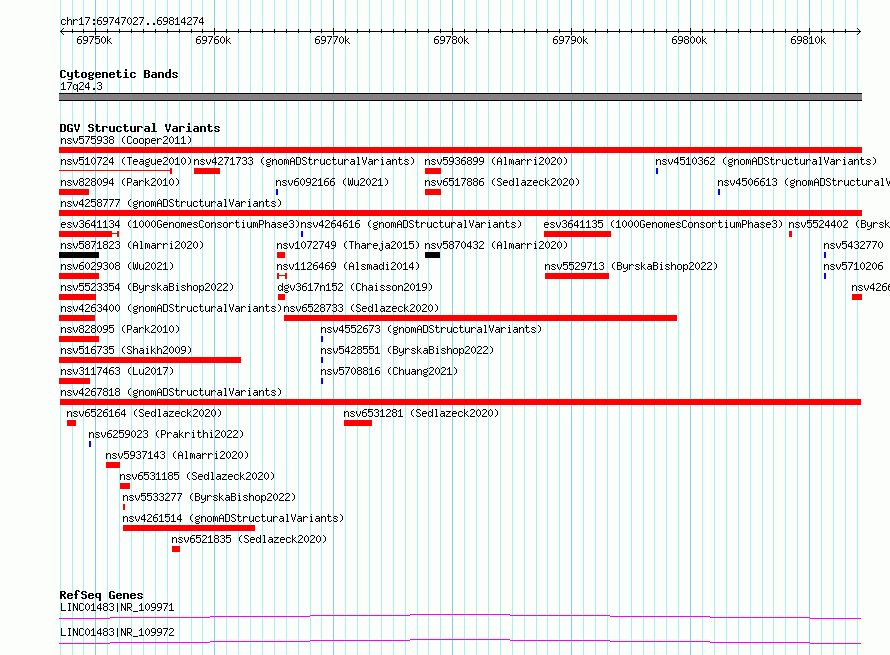
Task: Click the 69780k ruler position label
Action: (x=451, y=40)
